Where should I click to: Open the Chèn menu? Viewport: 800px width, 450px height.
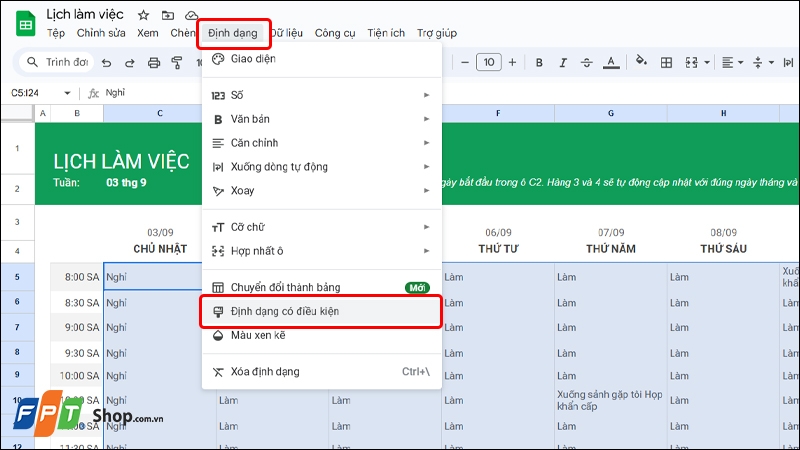(183, 33)
